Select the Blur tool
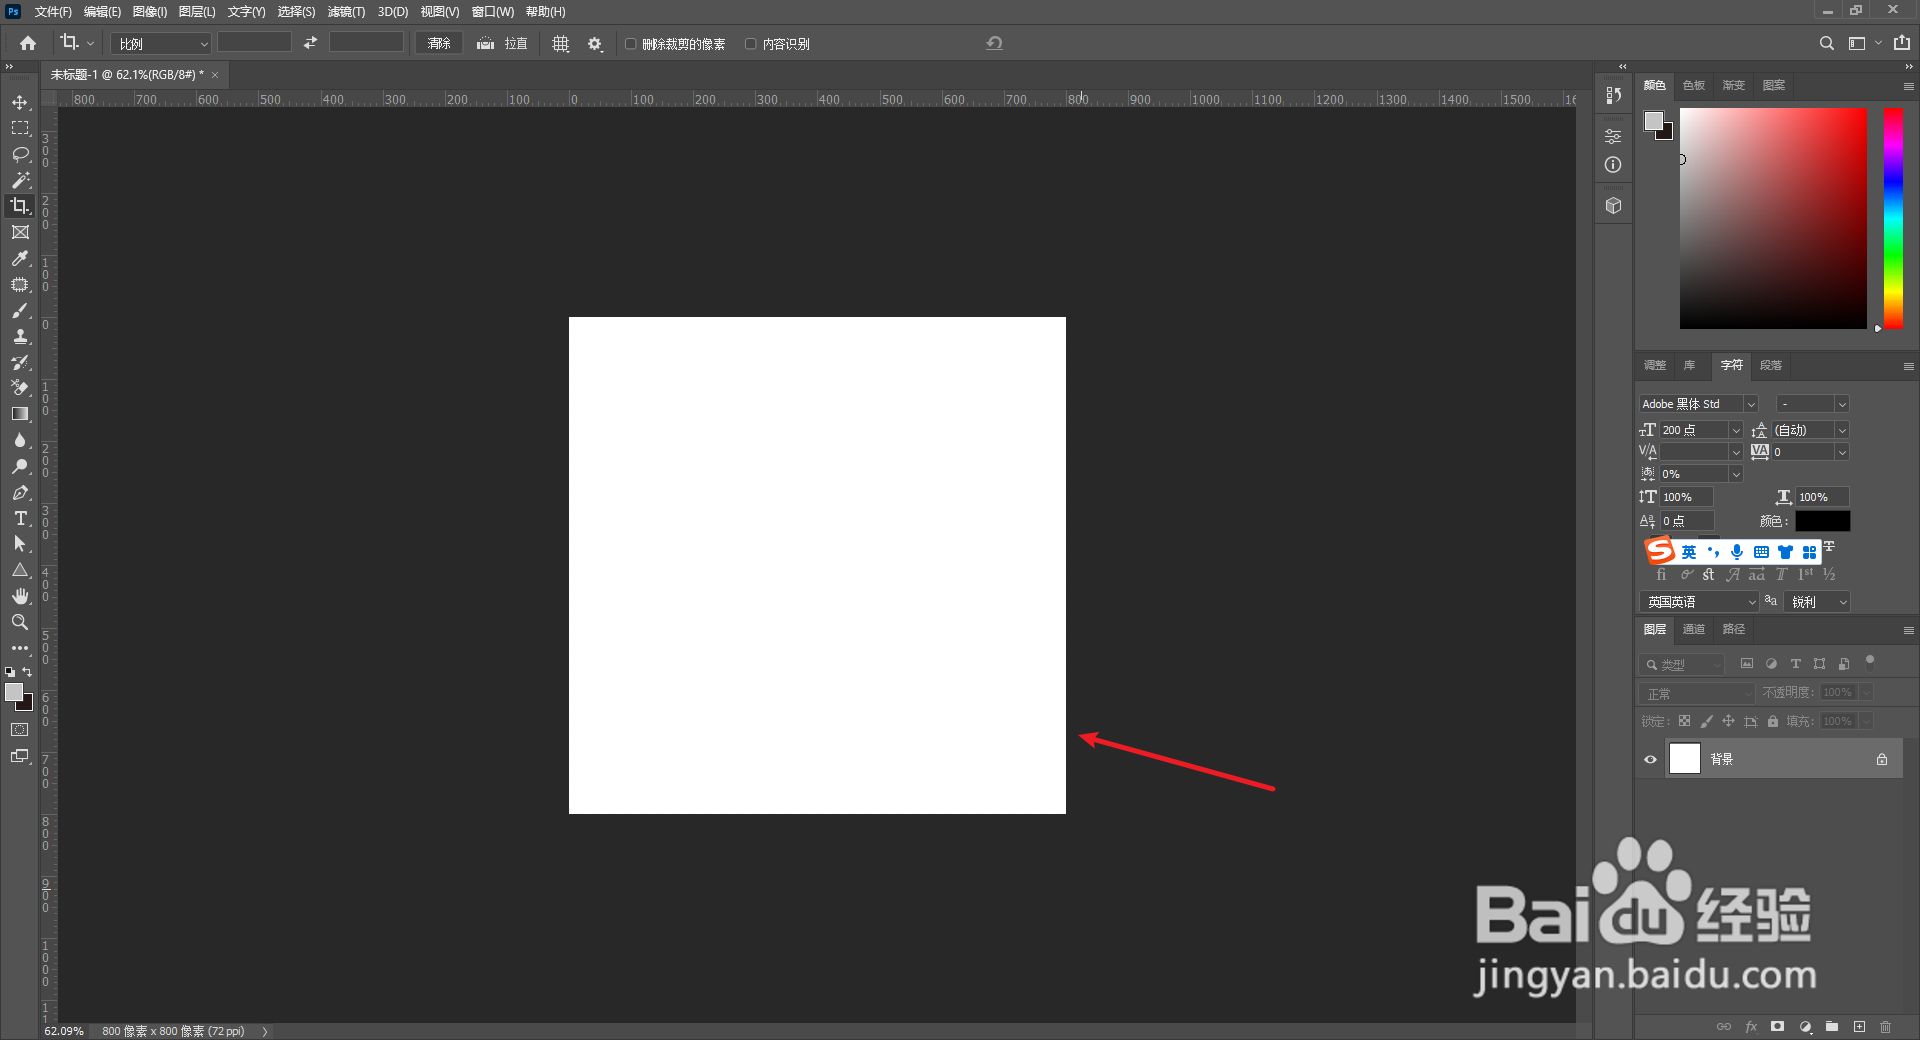Image resolution: width=1920 pixels, height=1040 pixels. [x=20, y=440]
